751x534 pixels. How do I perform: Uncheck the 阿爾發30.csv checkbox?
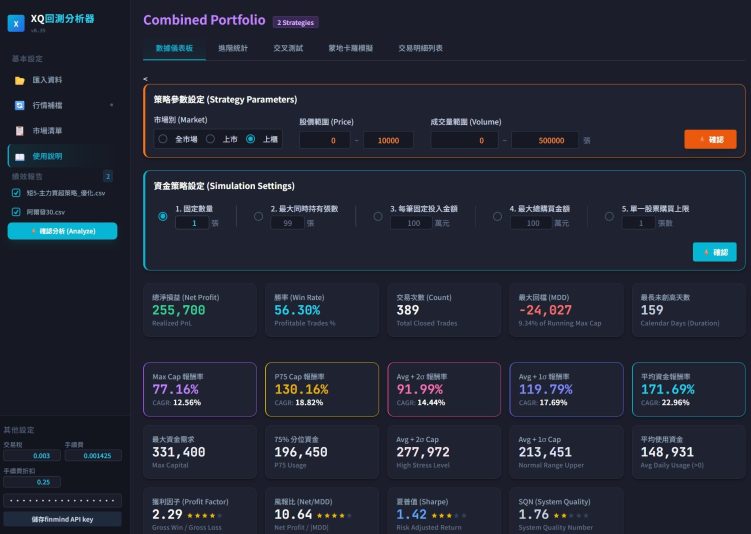15,212
